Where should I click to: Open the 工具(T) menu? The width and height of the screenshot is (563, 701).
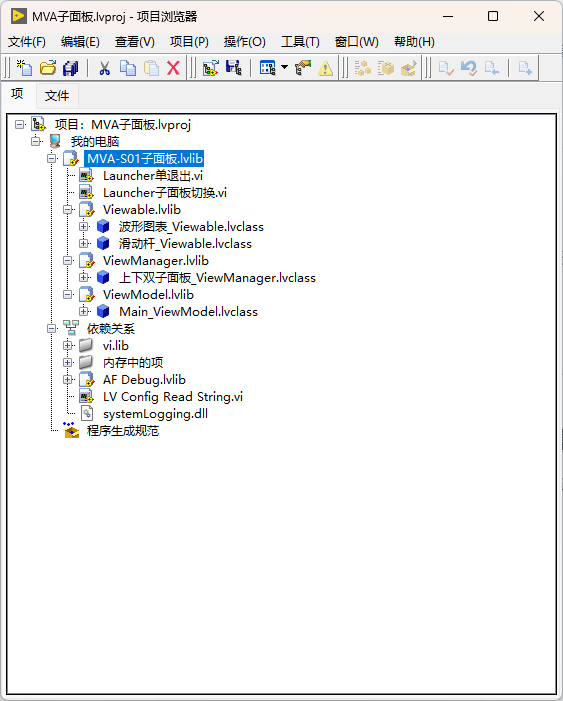click(300, 42)
